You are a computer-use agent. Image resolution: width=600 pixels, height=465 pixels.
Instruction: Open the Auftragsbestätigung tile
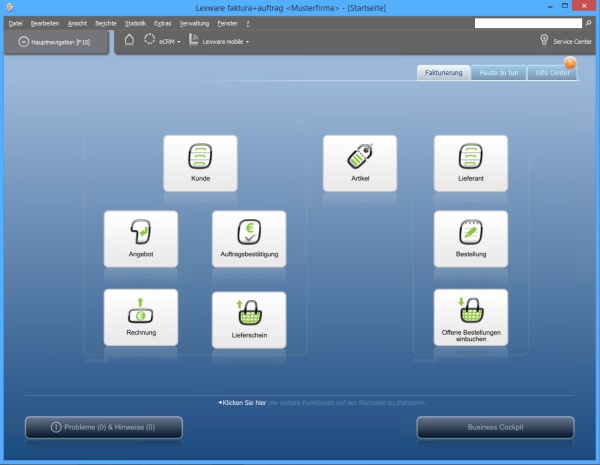[249, 239]
